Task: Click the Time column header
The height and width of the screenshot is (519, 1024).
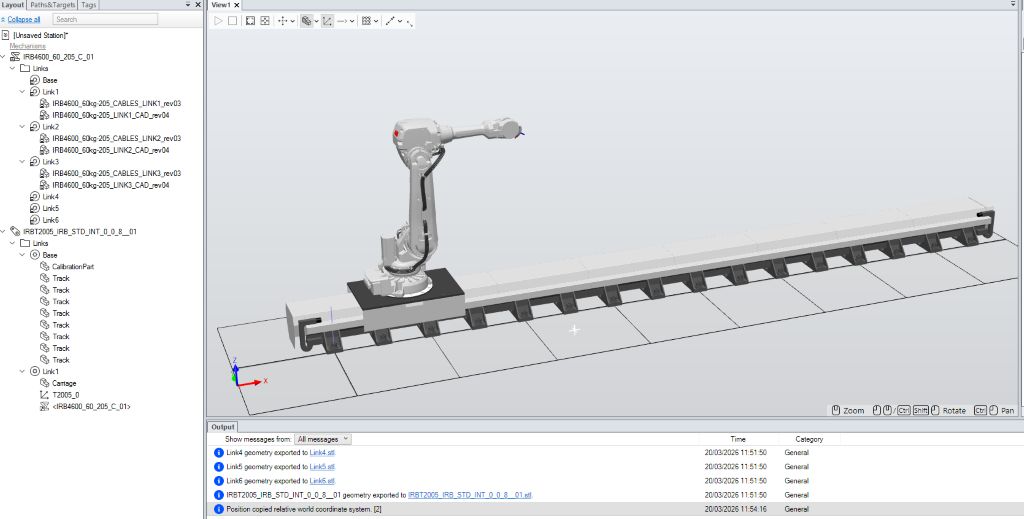Action: point(738,439)
